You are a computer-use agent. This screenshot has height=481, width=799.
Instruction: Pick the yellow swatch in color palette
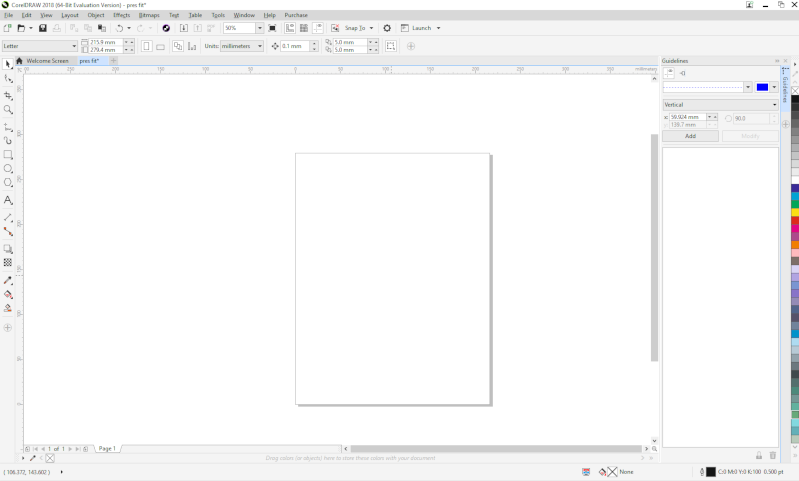pos(795,212)
